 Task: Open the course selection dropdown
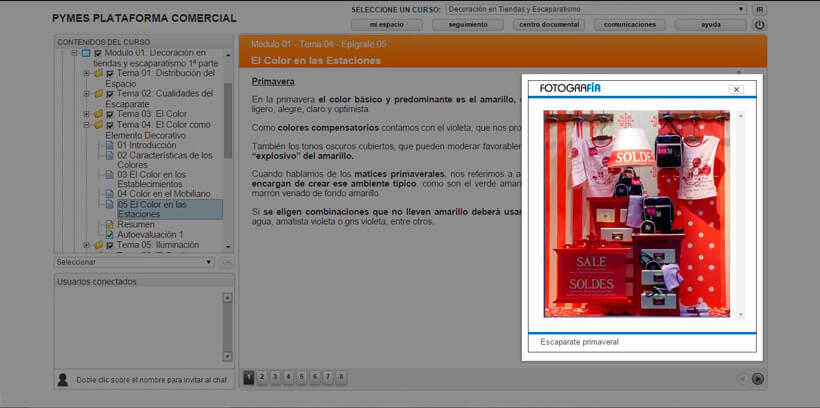[x=596, y=9]
